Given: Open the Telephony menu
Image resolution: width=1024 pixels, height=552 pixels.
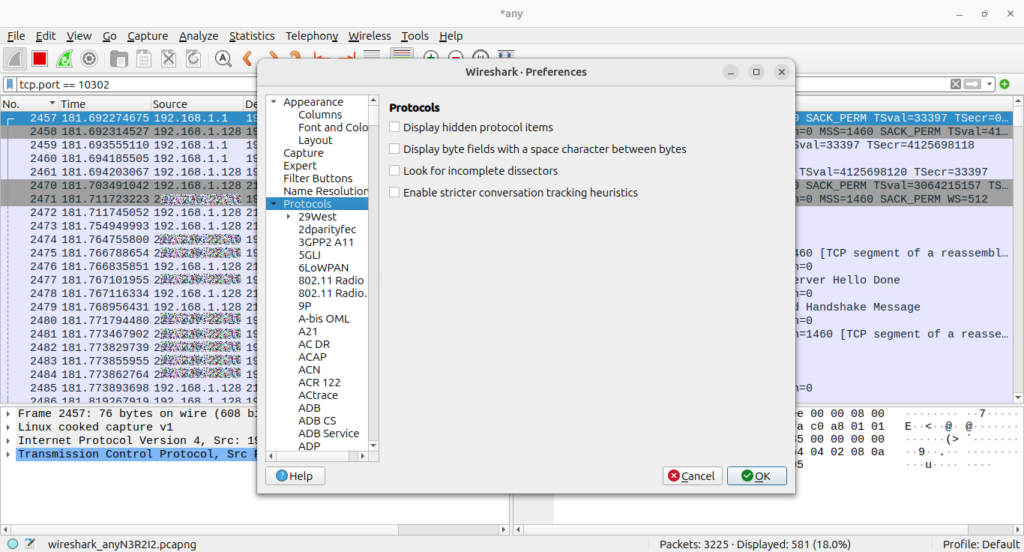Looking at the screenshot, I should click(x=312, y=36).
